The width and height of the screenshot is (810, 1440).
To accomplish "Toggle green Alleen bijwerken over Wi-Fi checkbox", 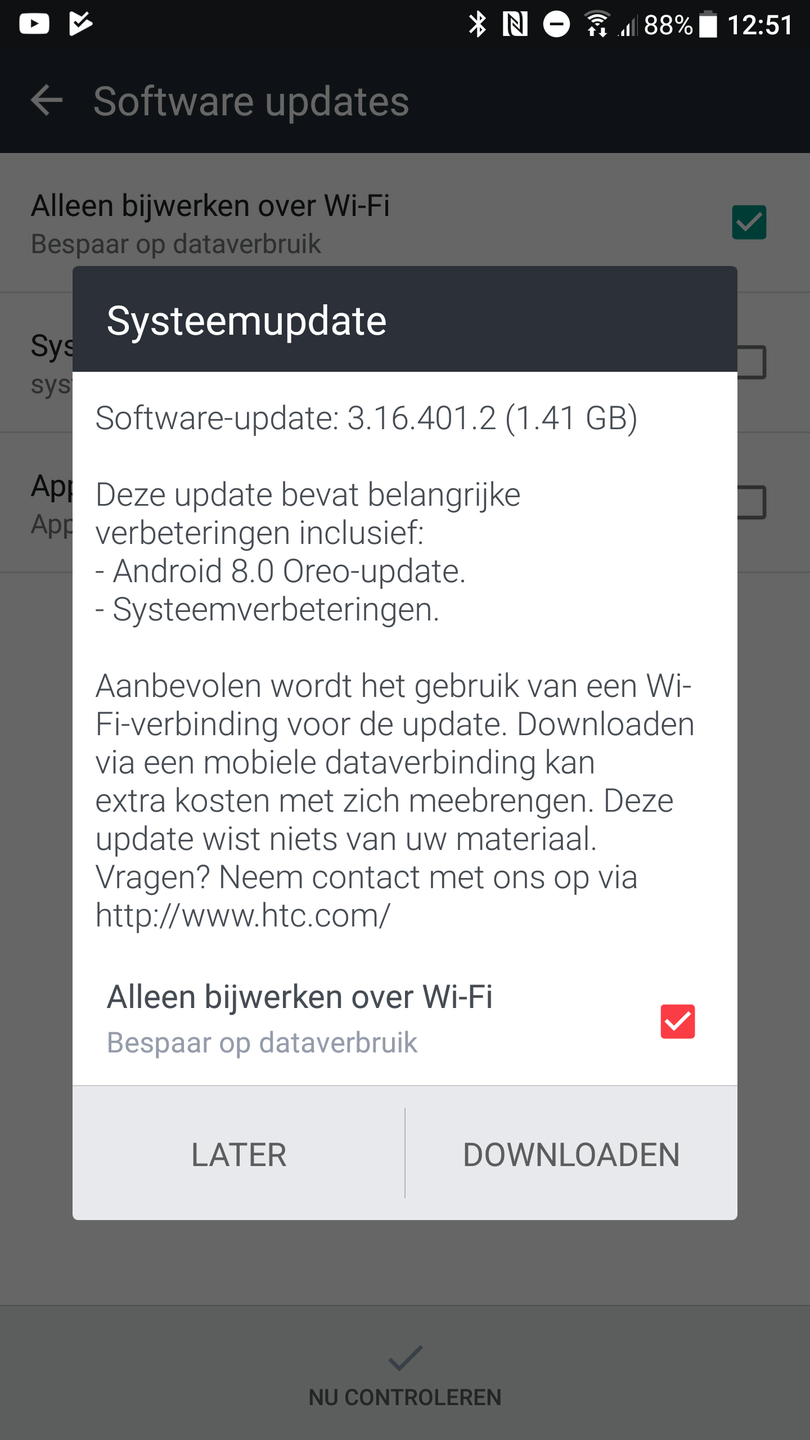I will pos(749,222).
